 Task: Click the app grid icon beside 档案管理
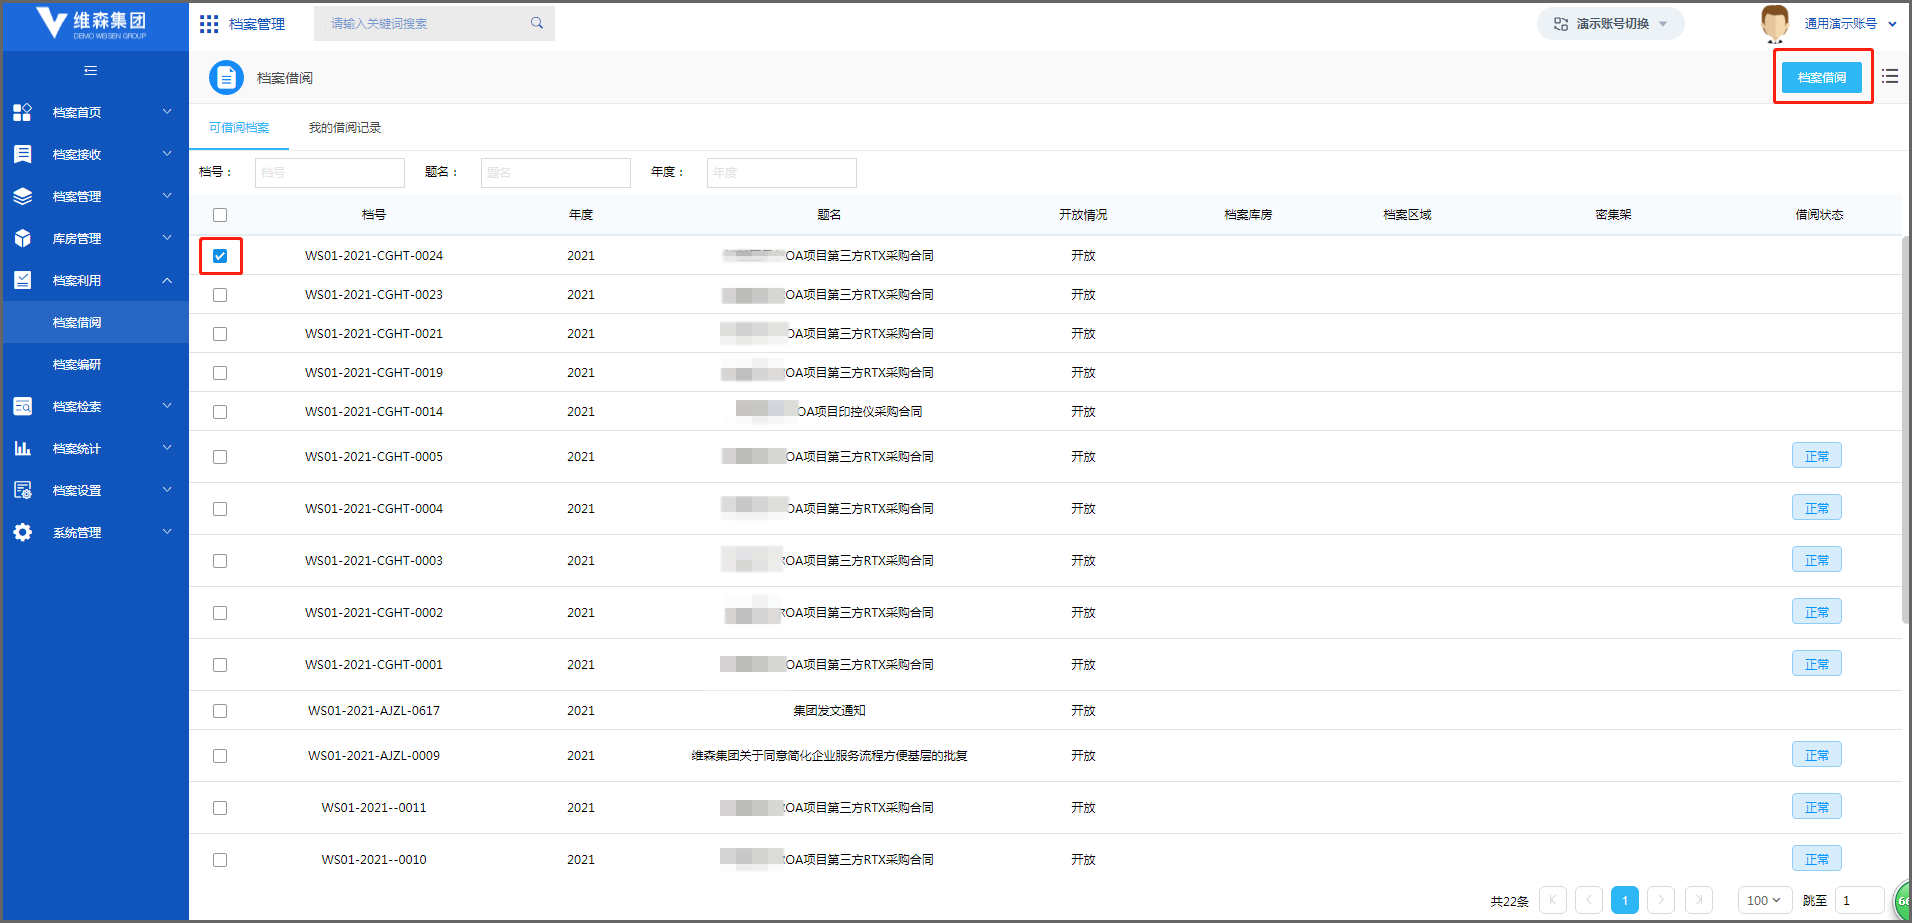coord(209,24)
